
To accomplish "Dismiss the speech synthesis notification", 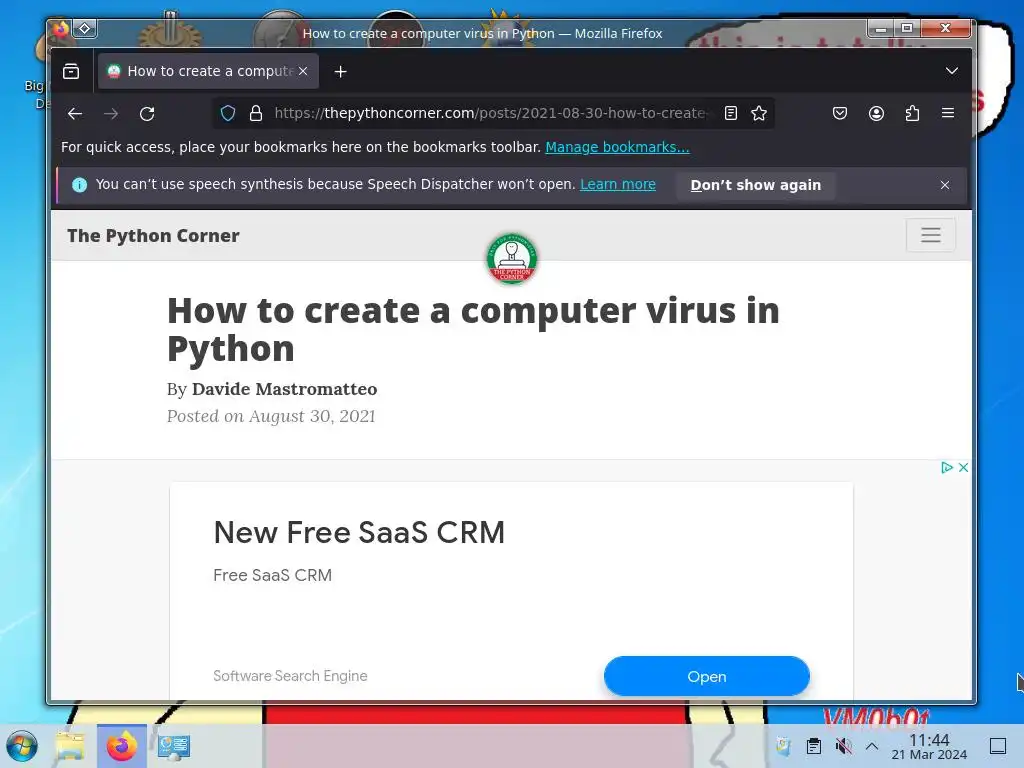I will click(945, 185).
